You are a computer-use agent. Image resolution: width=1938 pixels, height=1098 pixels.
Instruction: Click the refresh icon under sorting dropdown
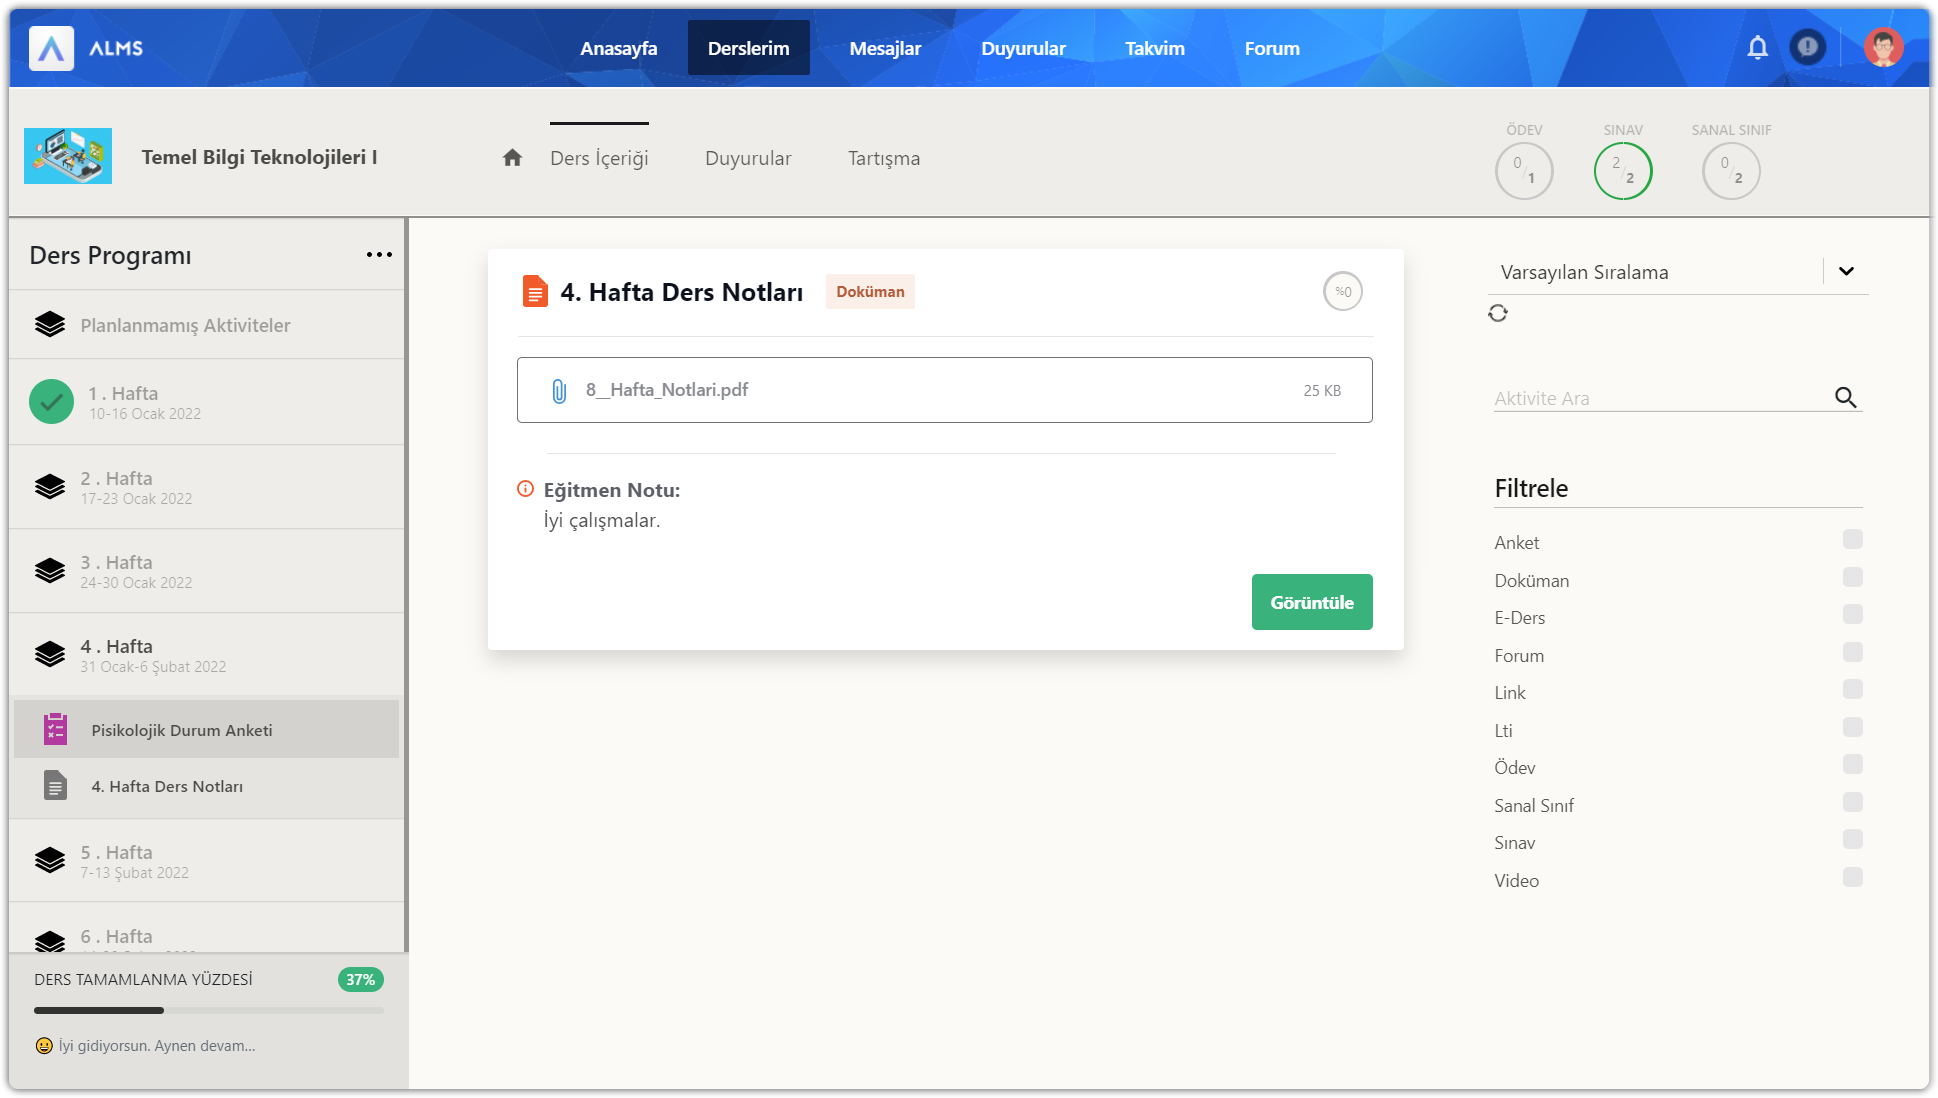pos(1497,313)
